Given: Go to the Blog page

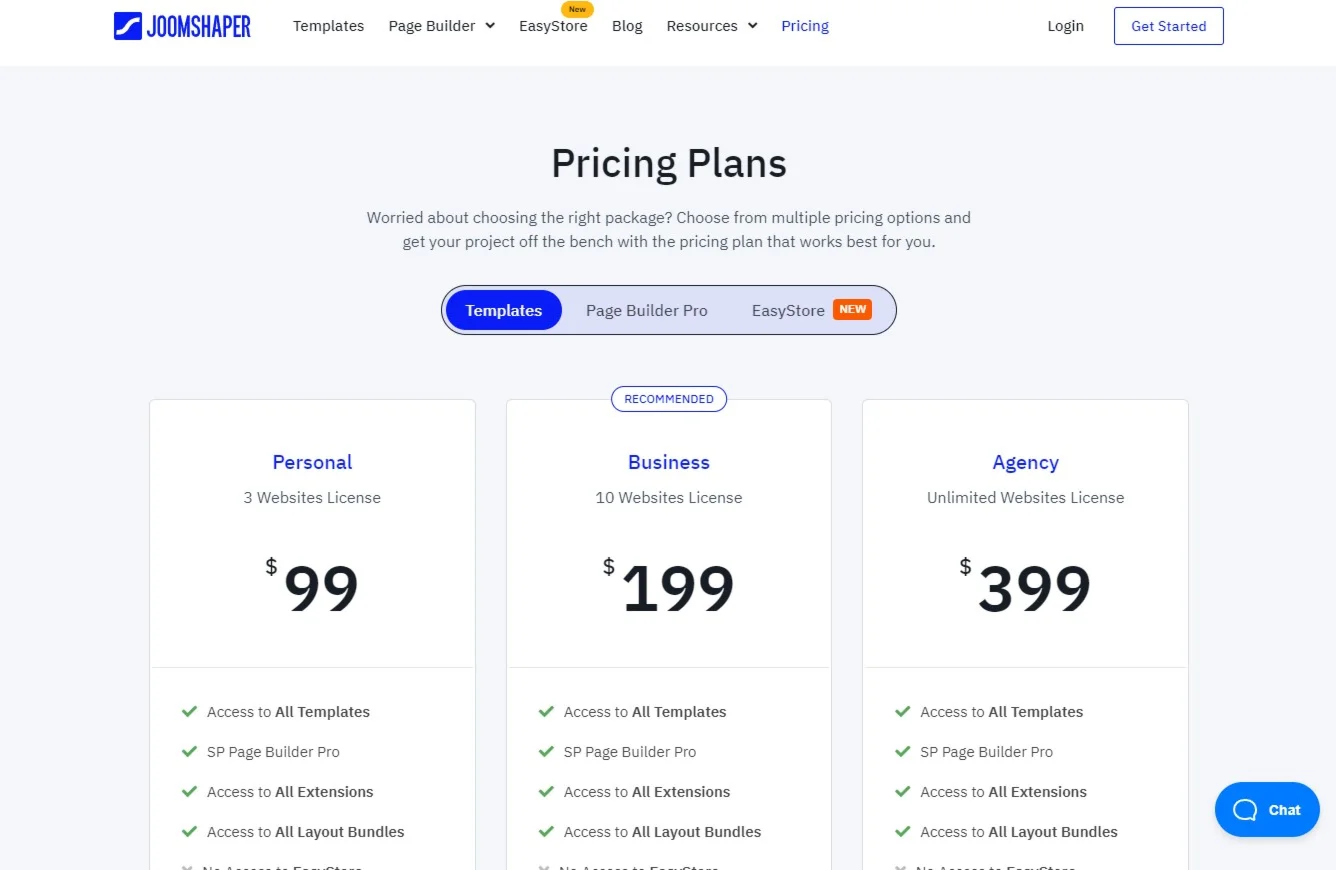Looking at the screenshot, I should [x=627, y=26].
